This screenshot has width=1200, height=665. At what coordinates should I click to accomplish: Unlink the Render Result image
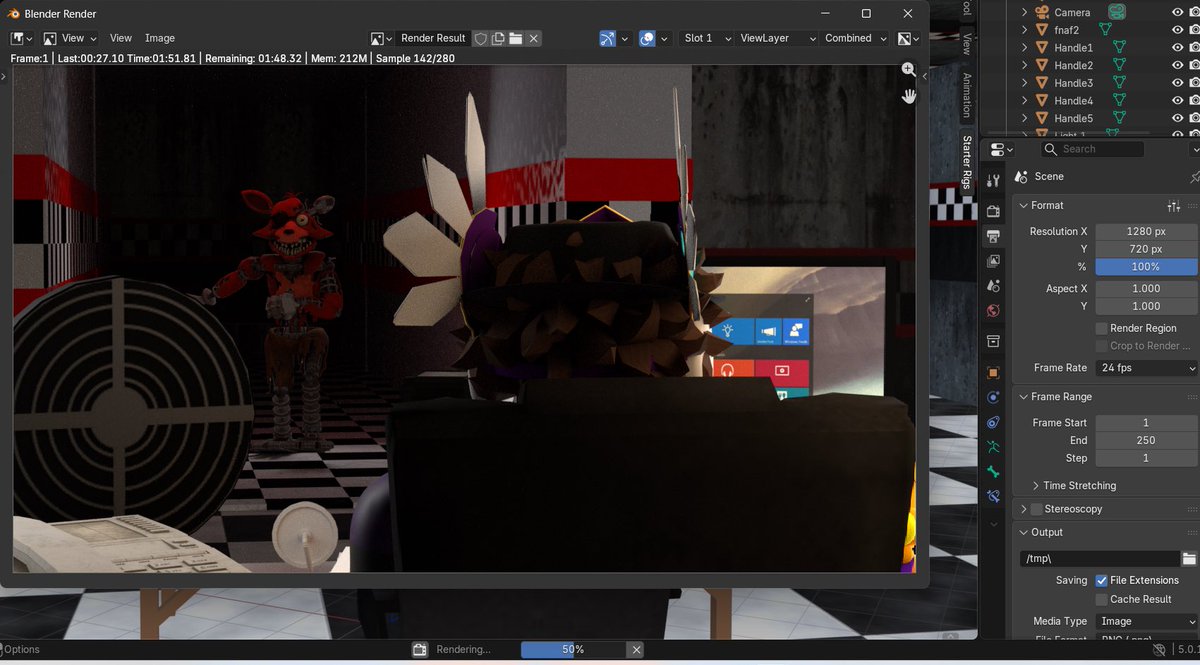(x=534, y=38)
